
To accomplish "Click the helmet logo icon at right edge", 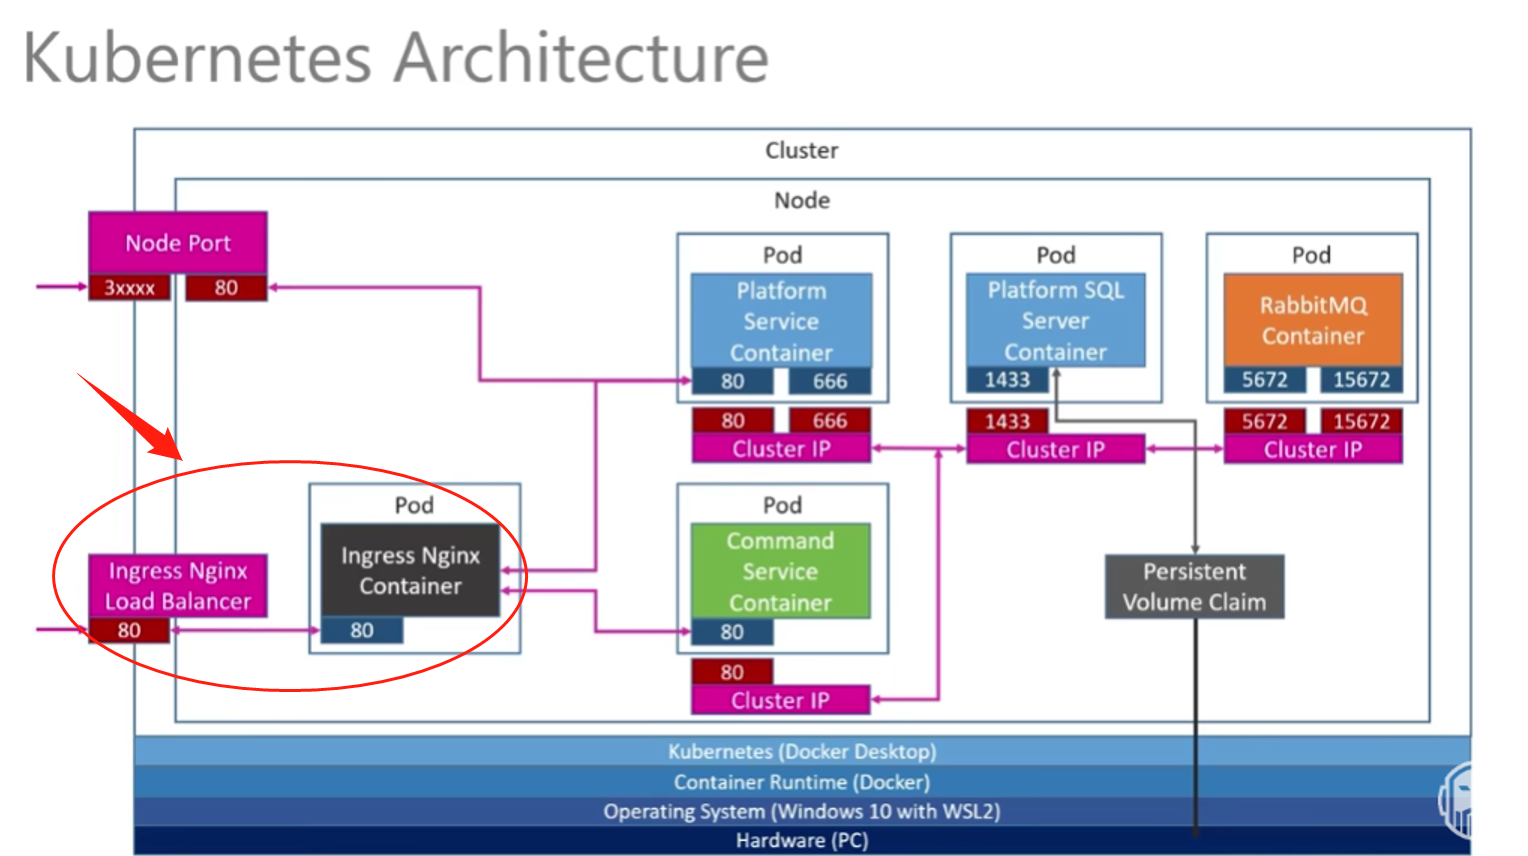I will click(x=1455, y=798).
